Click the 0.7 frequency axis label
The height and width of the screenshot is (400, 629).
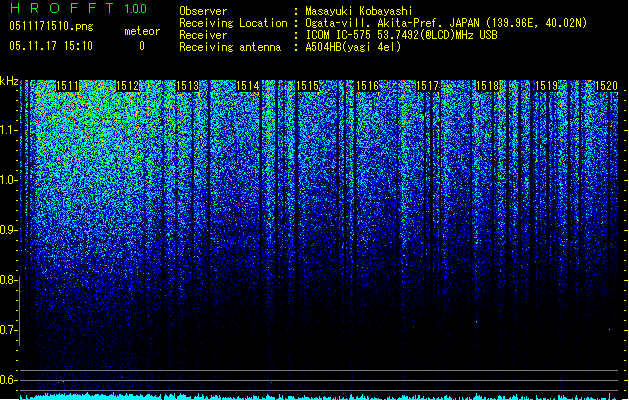tap(8, 330)
